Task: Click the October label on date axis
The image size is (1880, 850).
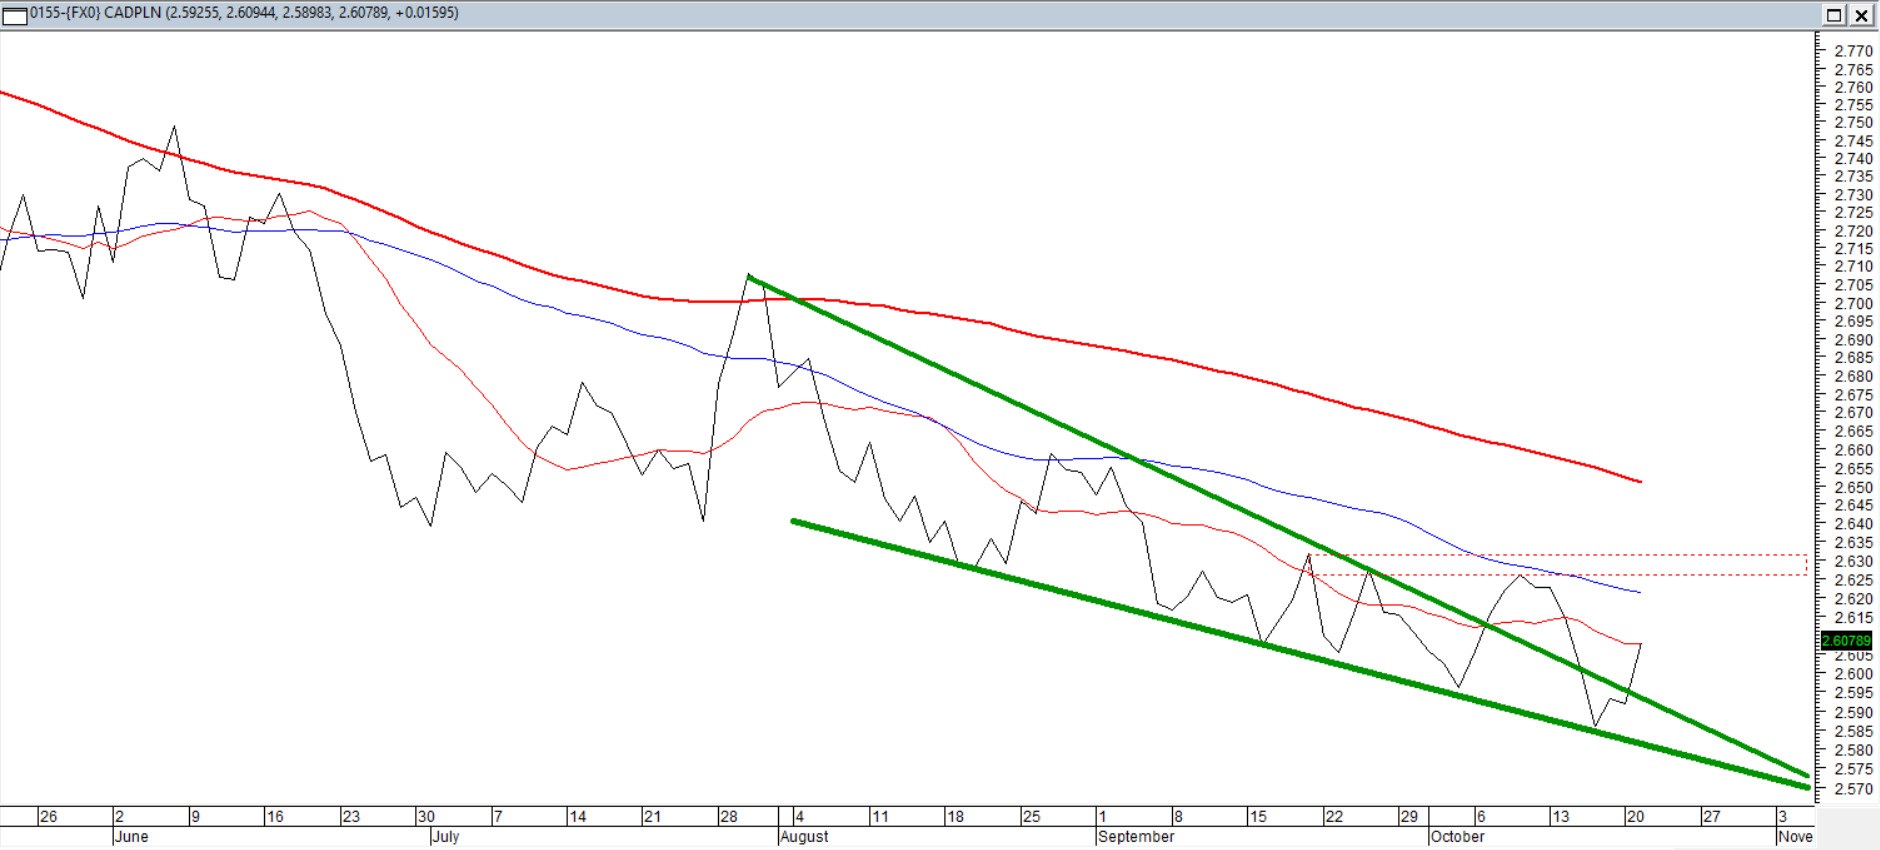Action: click(x=1457, y=837)
